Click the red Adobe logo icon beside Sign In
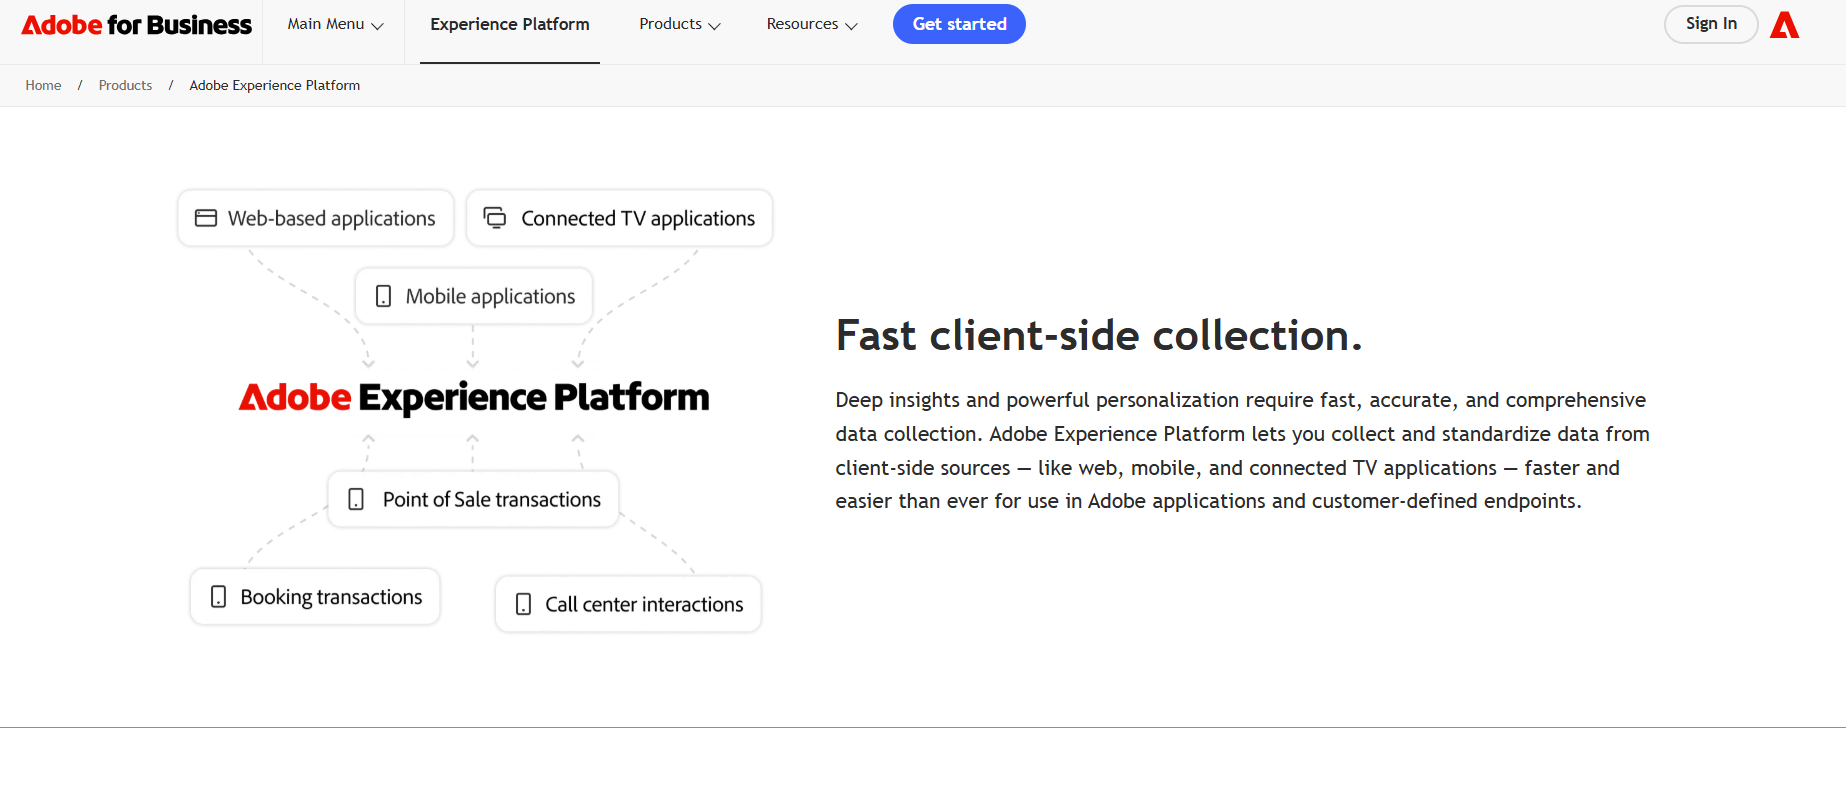This screenshot has width=1846, height=800. pos(1784,25)
